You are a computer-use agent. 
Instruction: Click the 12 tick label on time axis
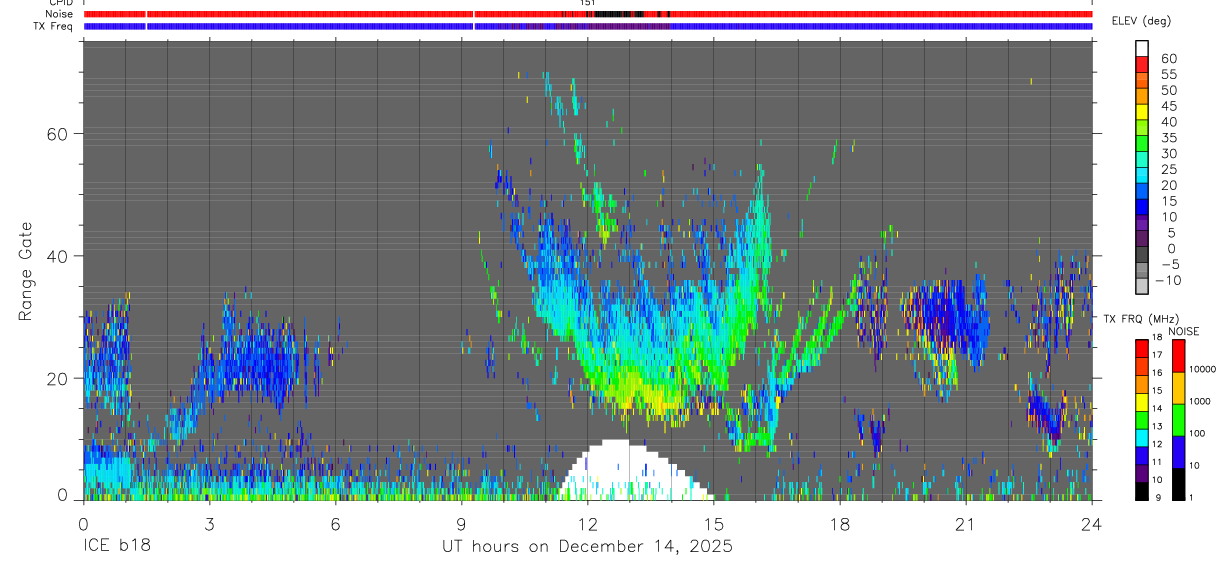587,525
